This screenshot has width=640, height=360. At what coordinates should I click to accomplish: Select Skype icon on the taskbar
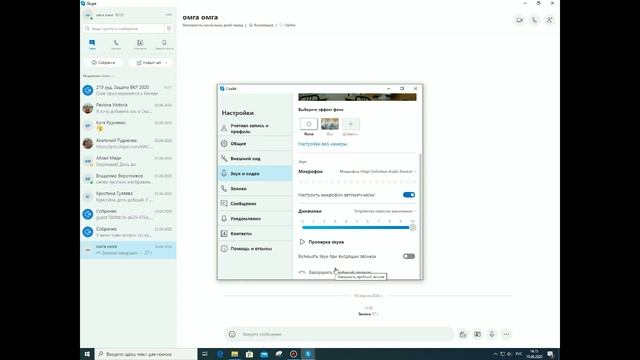pyautogui.click(x=308, y=354)
